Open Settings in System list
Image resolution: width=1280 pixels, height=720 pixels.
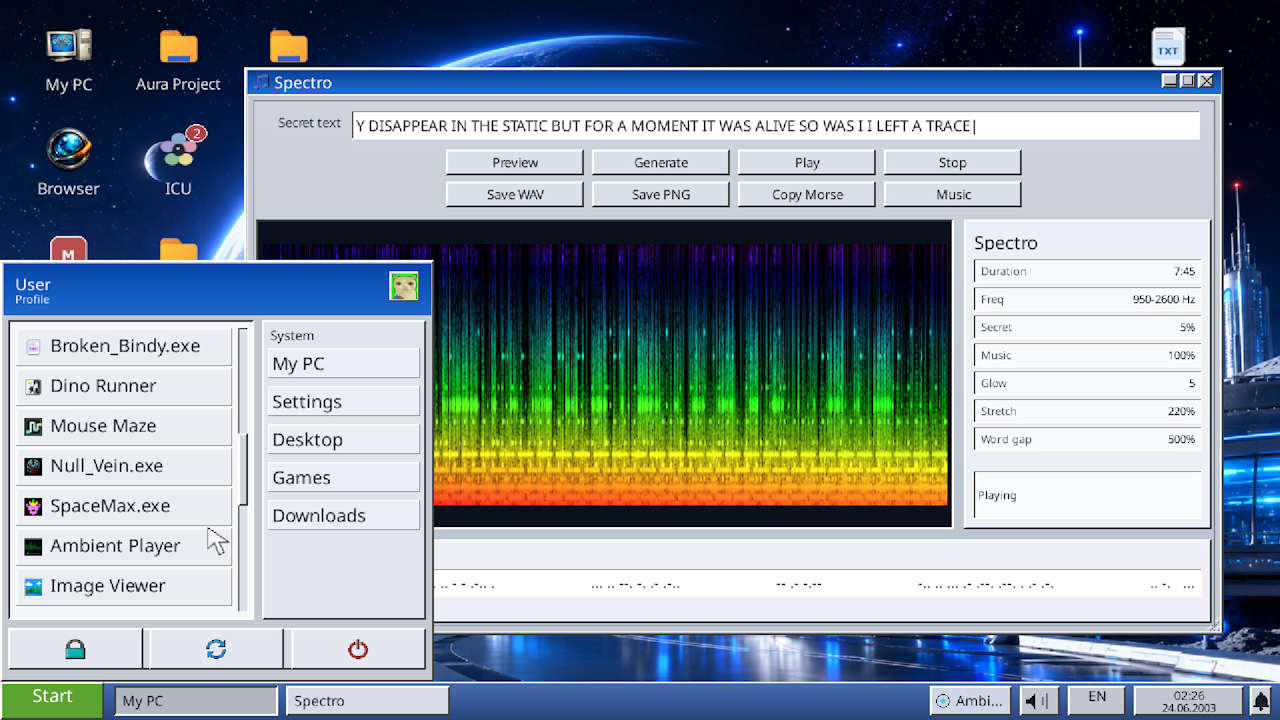tap(344, 402)
